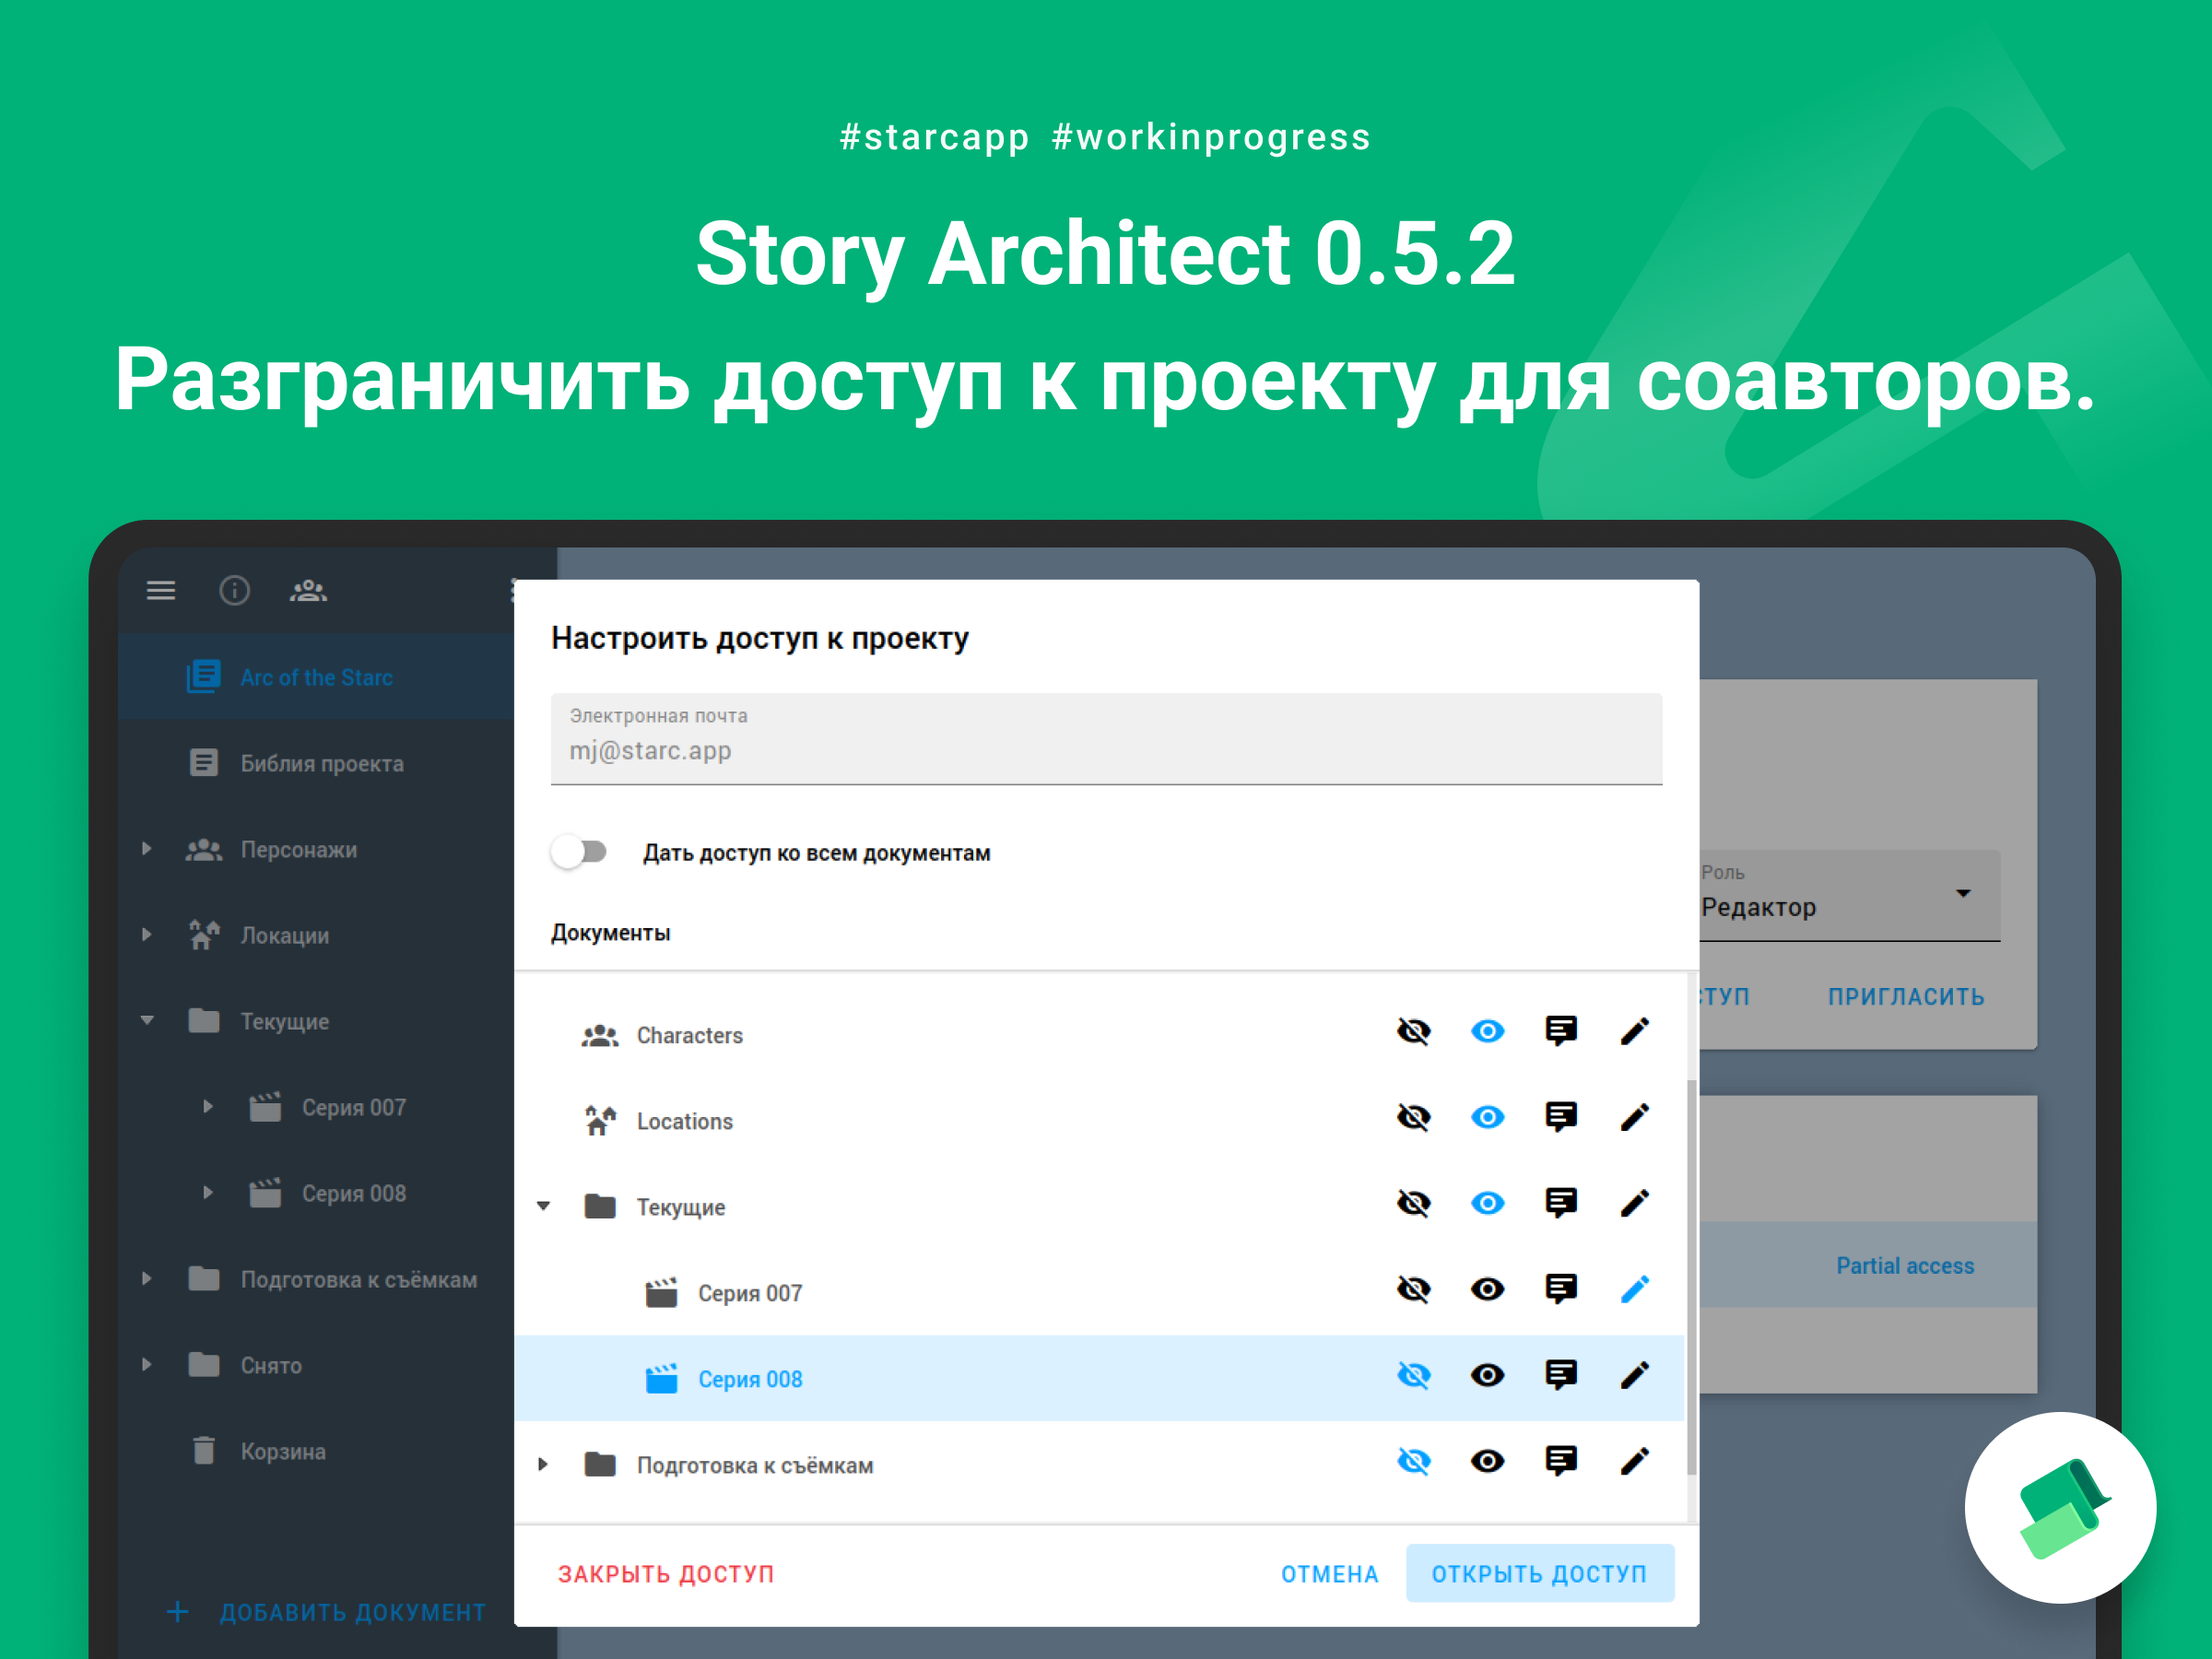Open the collaborators icon in the sidebar toolbar
Screen dimensions: 2212x1659
308,591
